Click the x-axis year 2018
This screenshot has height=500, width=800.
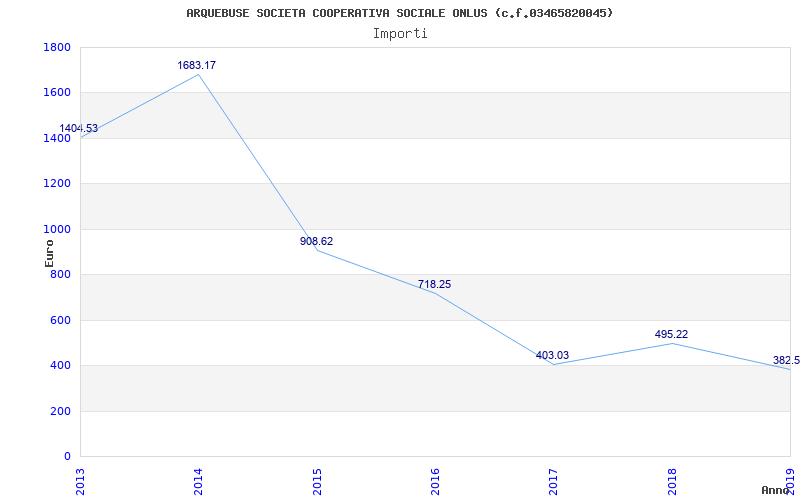[672, 482]
